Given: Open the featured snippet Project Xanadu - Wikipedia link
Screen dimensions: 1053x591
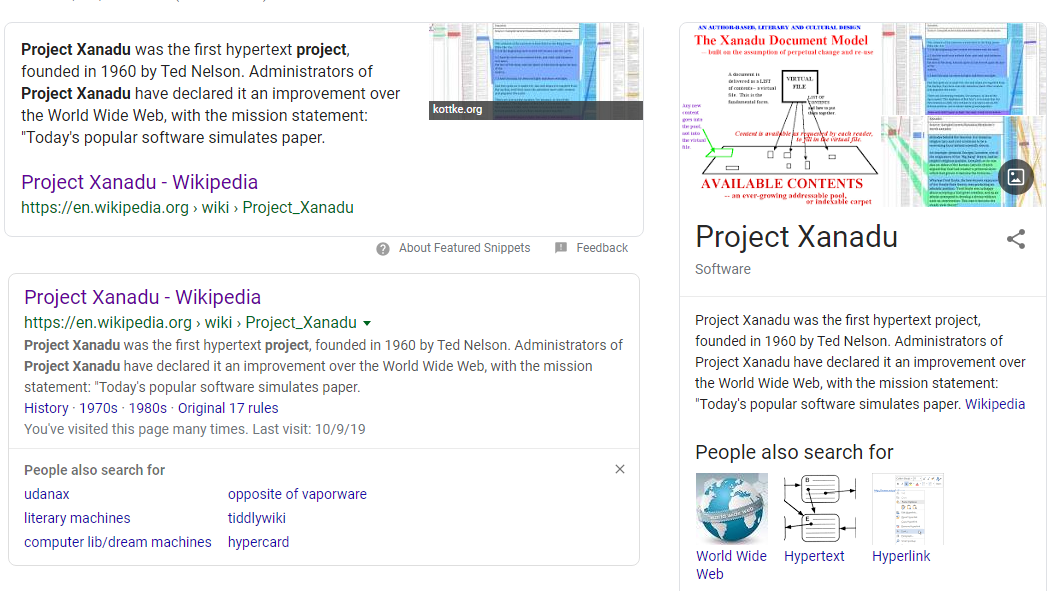Looking at the screenshot, I should (140, 182).
